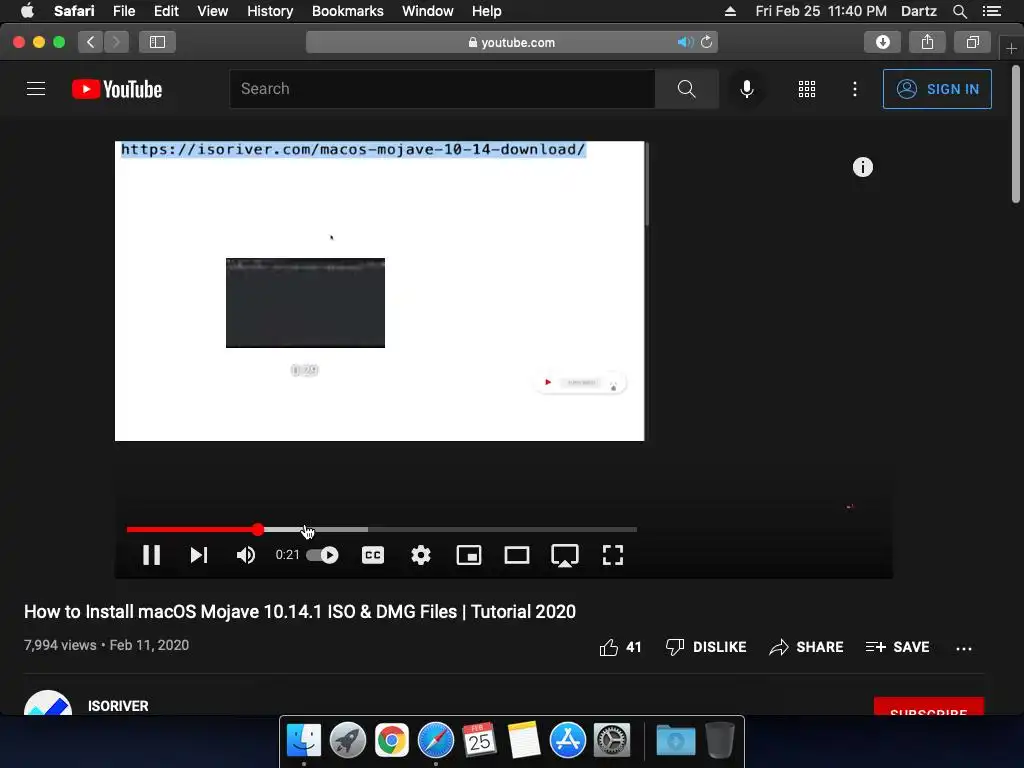1024x768 pixels.
Task: Go to YouTube home via logo
Action: pos(117,89)
